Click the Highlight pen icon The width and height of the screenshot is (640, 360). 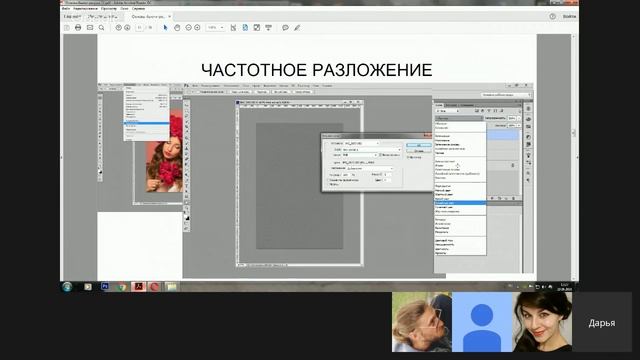pyautogui.click(x=297, y=28)
